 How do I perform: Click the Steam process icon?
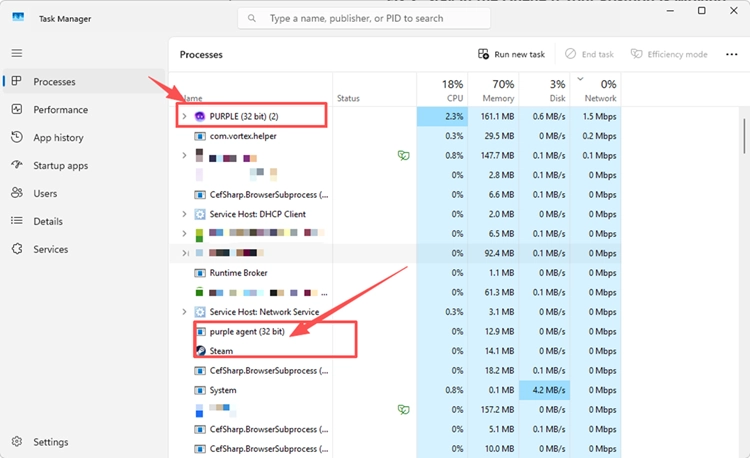pyautogui.click(x=200, y=351)
